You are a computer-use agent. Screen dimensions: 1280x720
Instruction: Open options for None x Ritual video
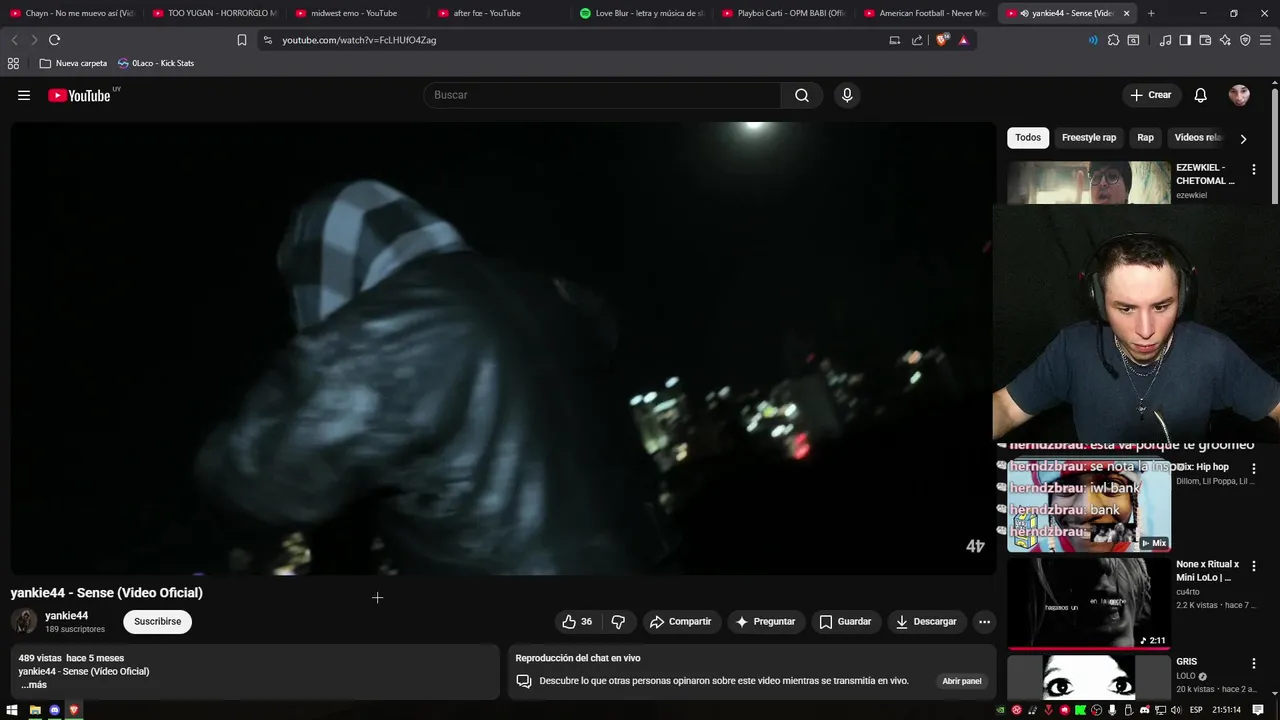pyautogui.click(x=1253, y=566)
